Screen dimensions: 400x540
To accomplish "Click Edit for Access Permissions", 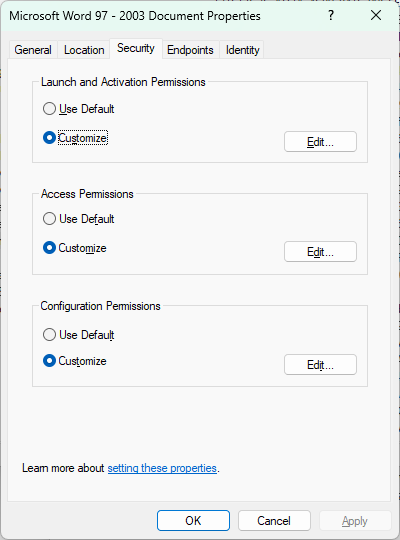I will pos(320,252).
